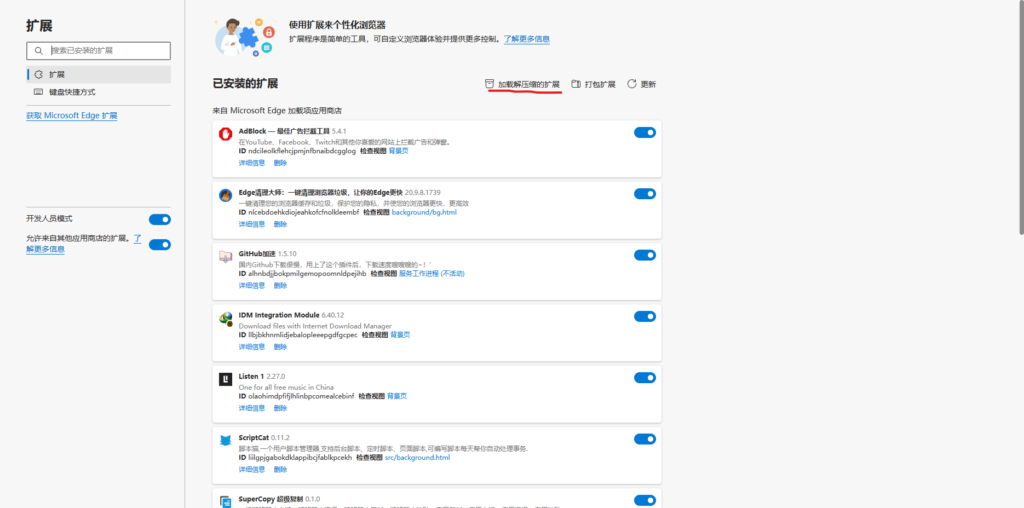The image size is (1024, 508).
Task: Click 删除 for Edge清理大师
Action: 280,225
